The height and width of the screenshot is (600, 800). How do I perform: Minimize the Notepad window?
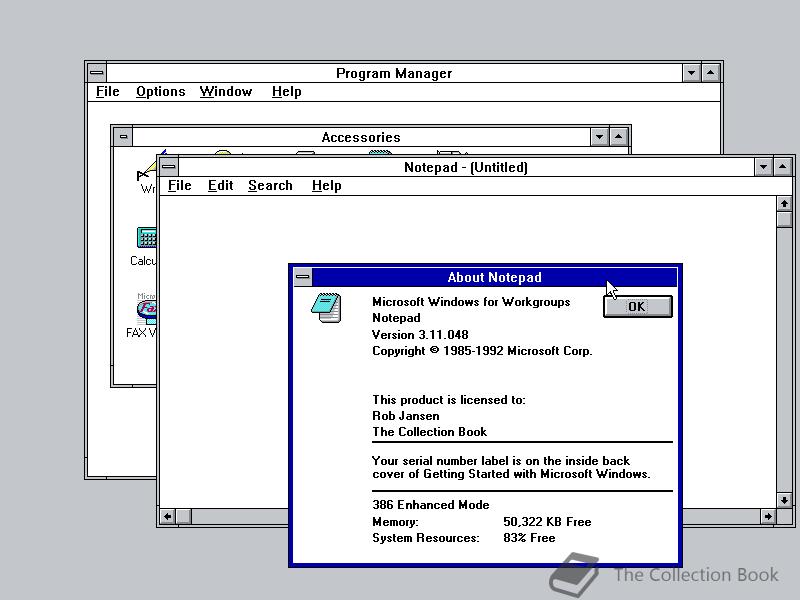(763, 167)
